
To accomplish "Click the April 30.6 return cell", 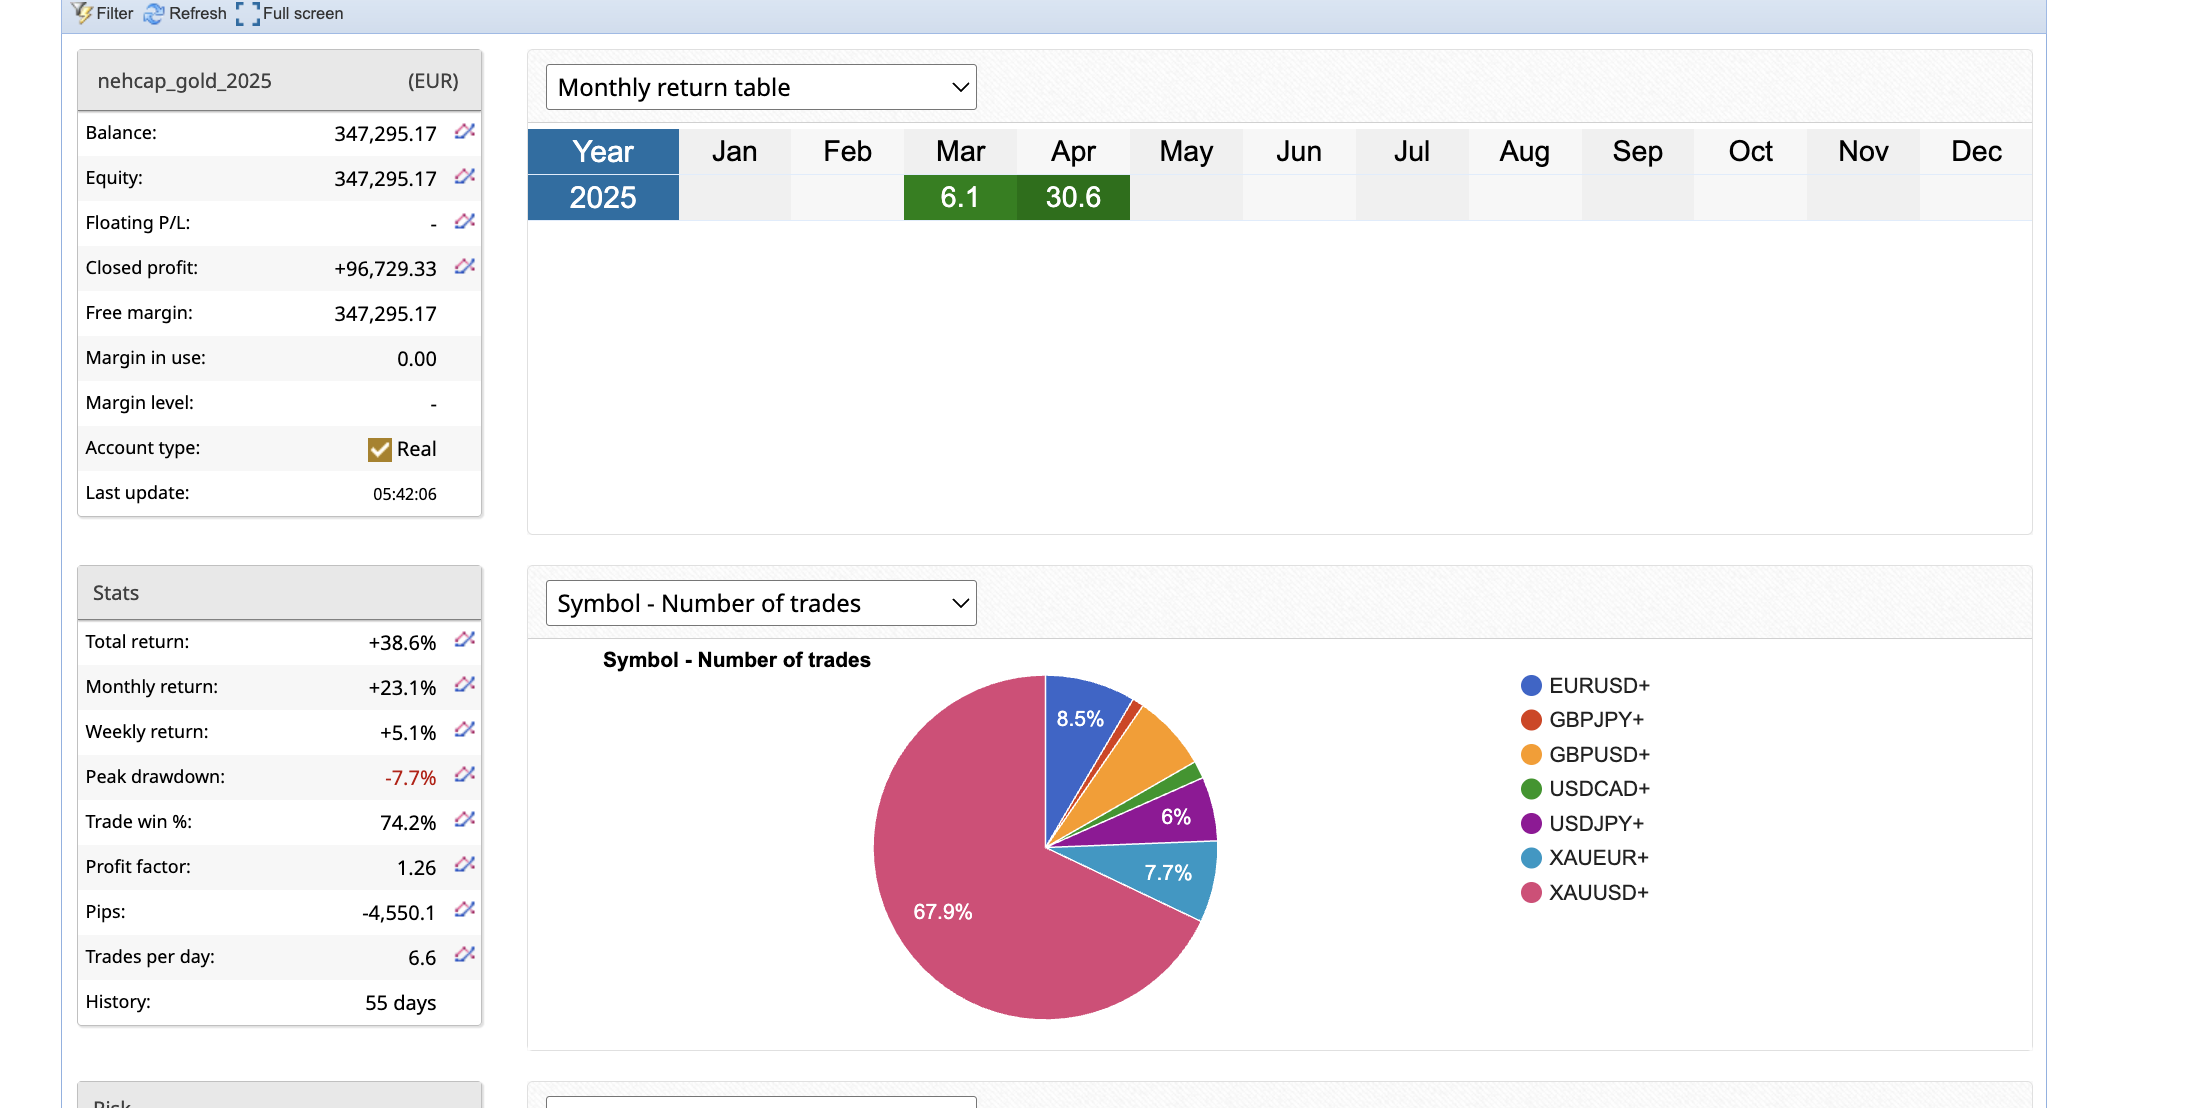I will point(1073,197).
